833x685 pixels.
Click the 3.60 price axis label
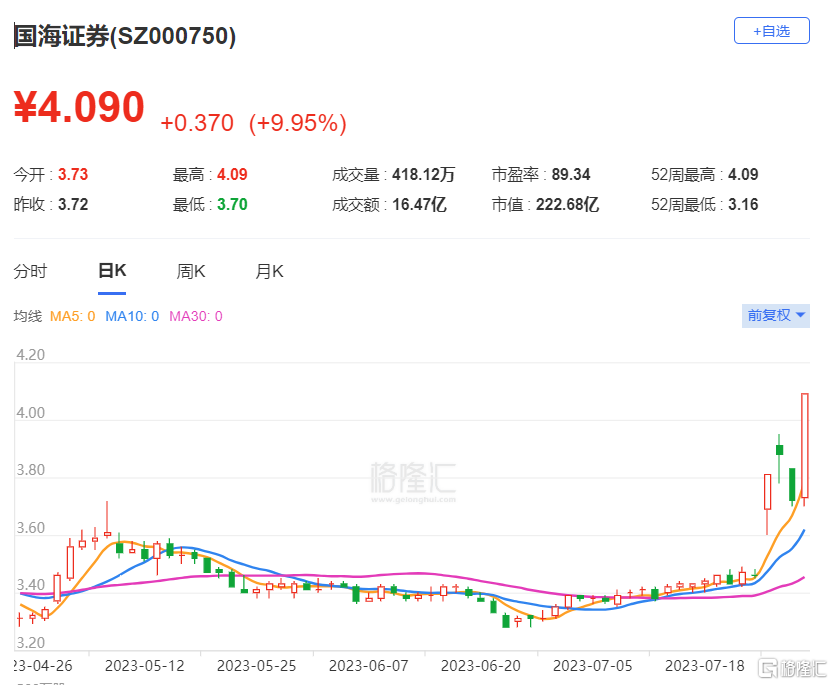pos(30,528)
